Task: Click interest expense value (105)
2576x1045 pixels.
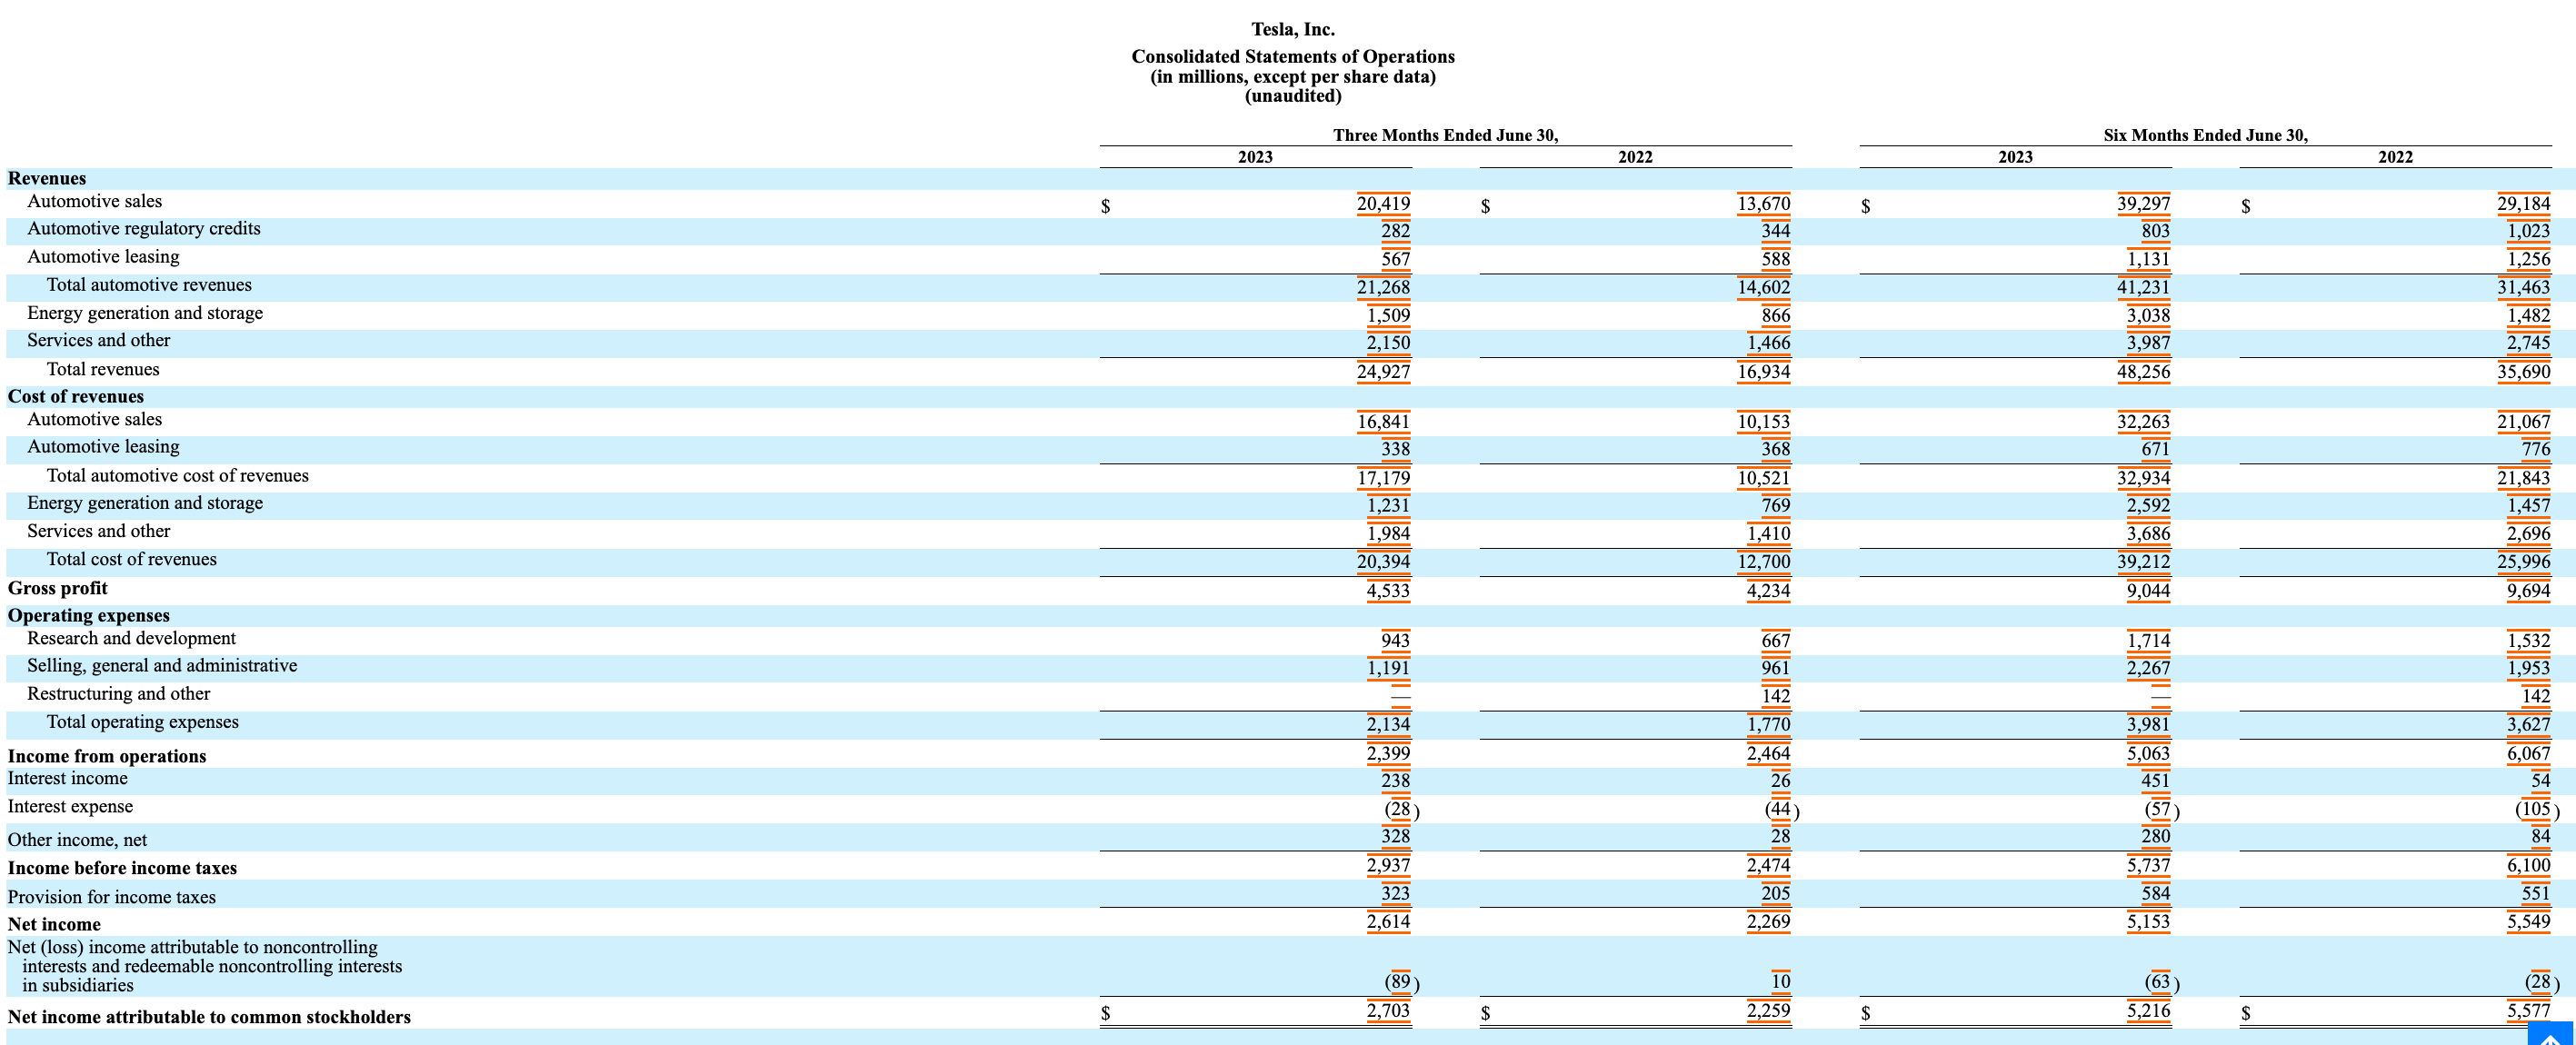Action: click(2537, 809)
